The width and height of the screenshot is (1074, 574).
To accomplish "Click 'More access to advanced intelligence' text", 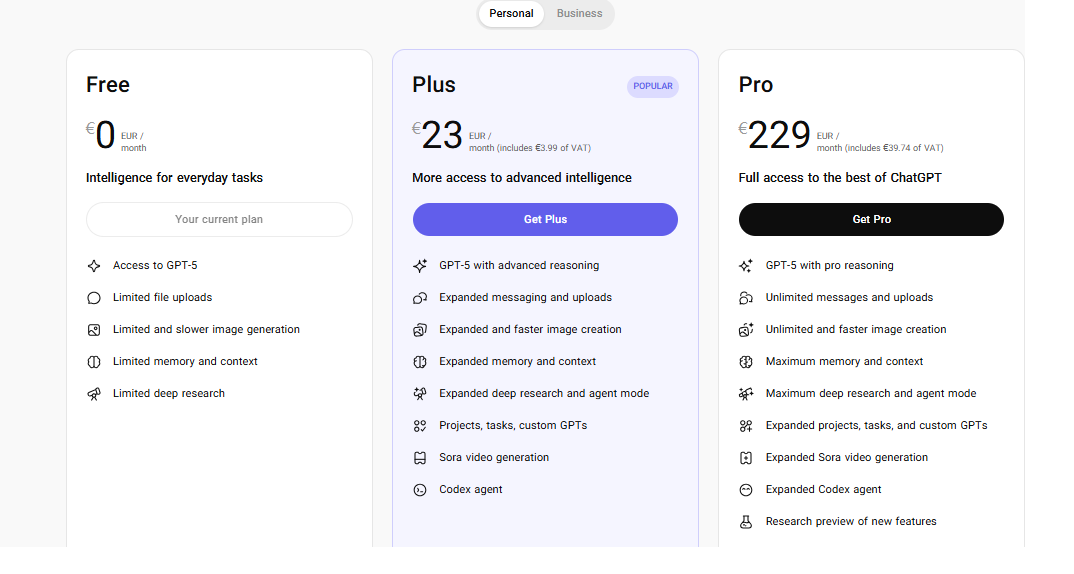I will [x=522, y=178].
